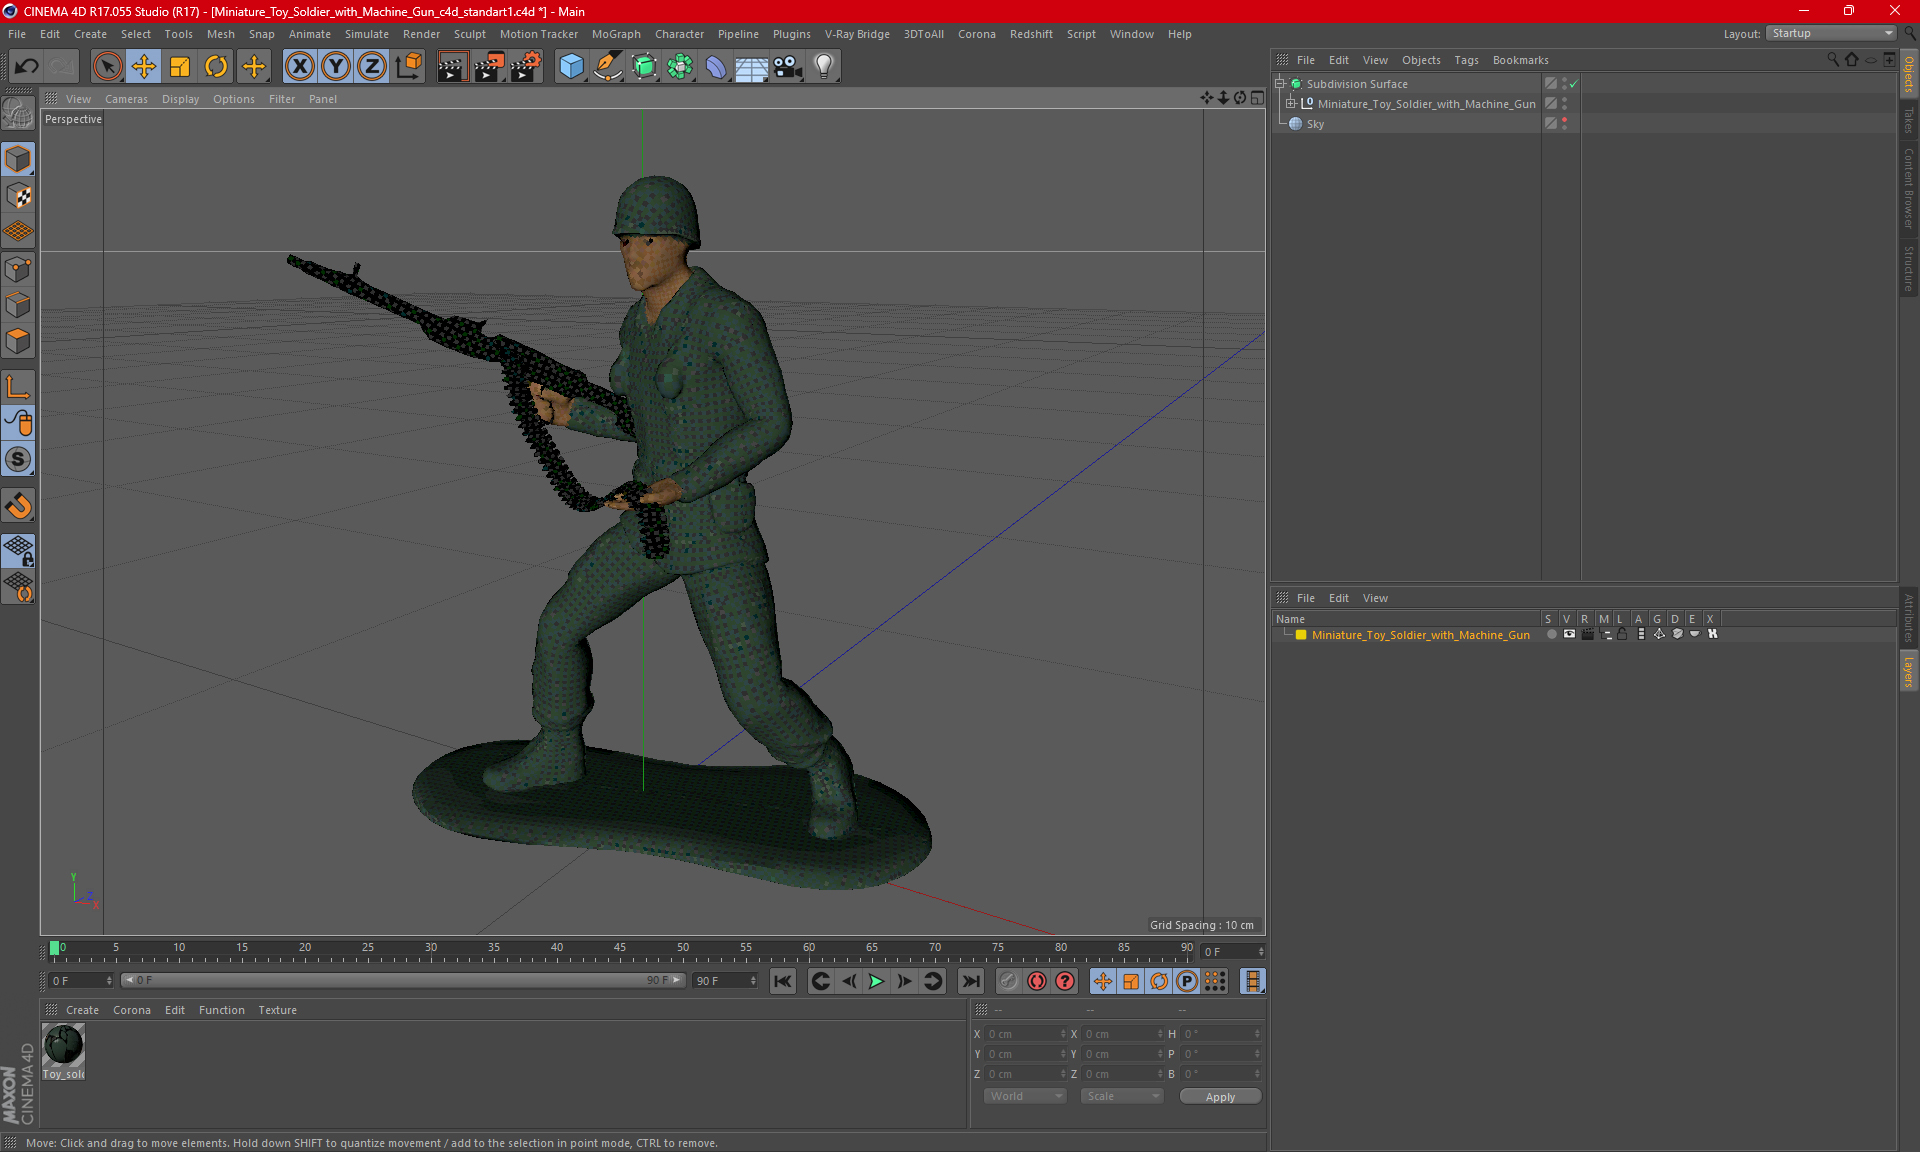Select Miniature_Toy_Soldier layer in Layer Manager

[x=1420, y=635]
